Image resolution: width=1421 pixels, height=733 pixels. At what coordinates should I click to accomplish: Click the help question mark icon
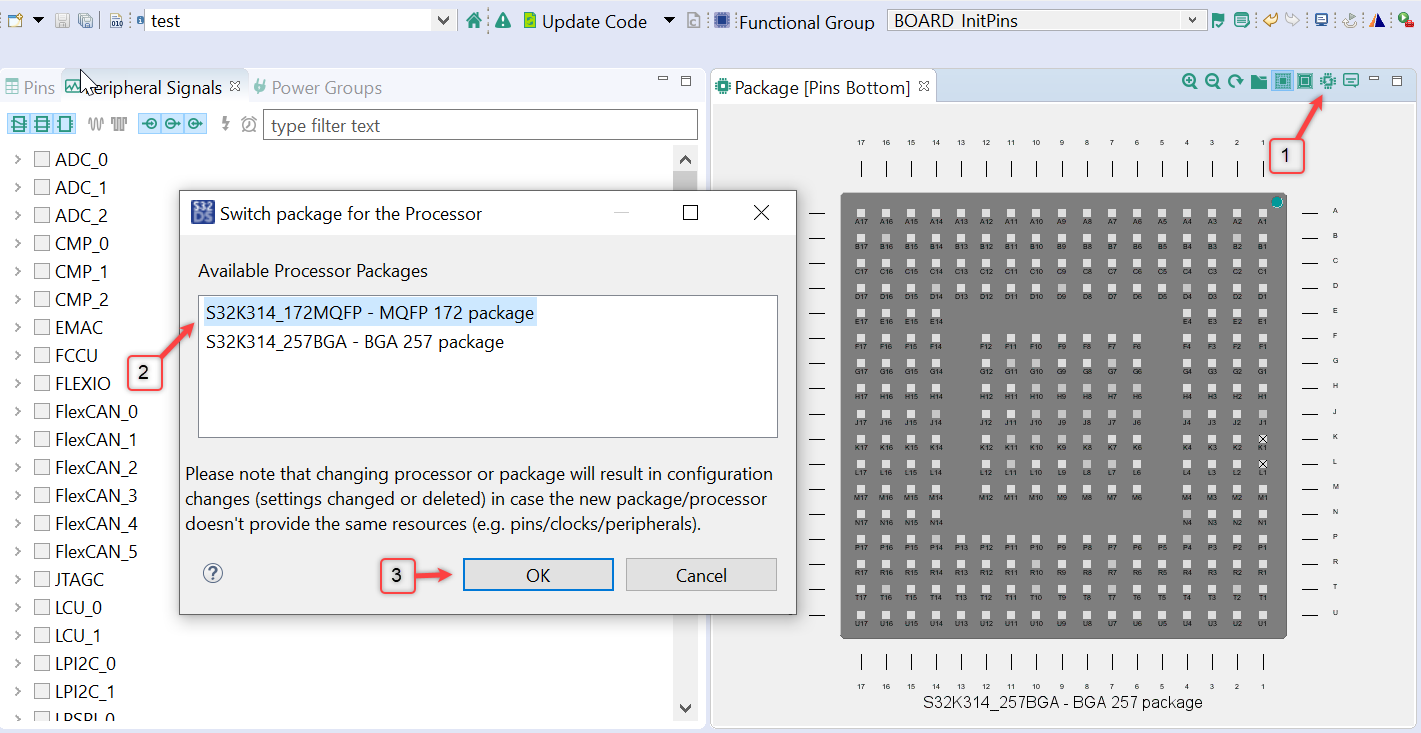213,573
